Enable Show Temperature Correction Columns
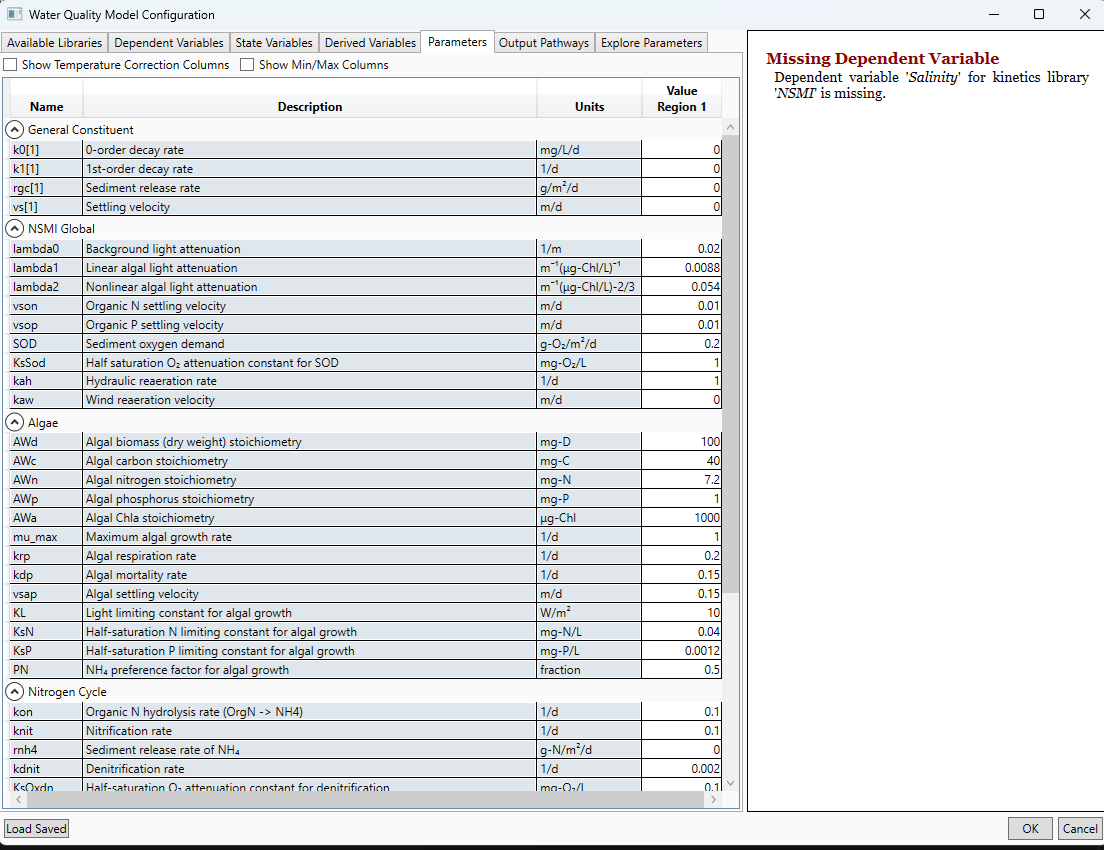The height and width of the screenshot is (850, 1104). coord(11,65)
